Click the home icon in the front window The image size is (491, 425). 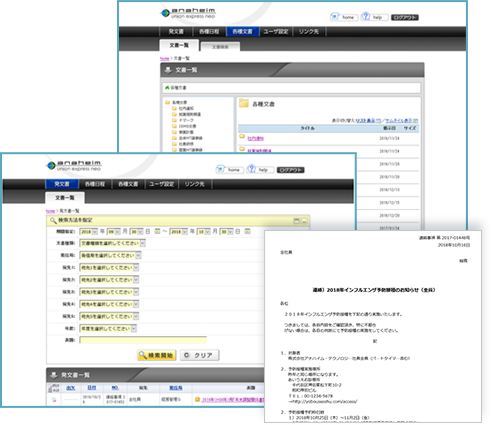pos(220,169)
